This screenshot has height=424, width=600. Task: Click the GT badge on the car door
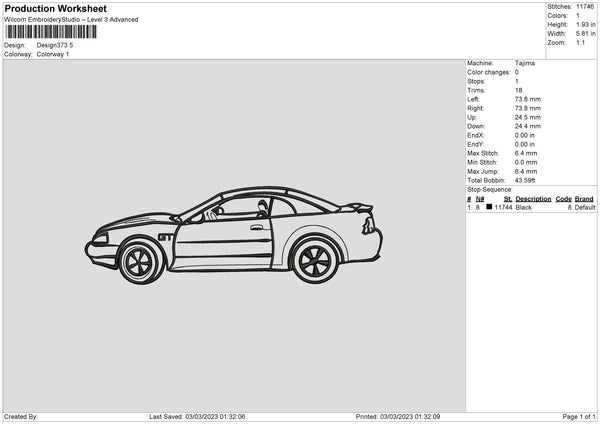165,238
